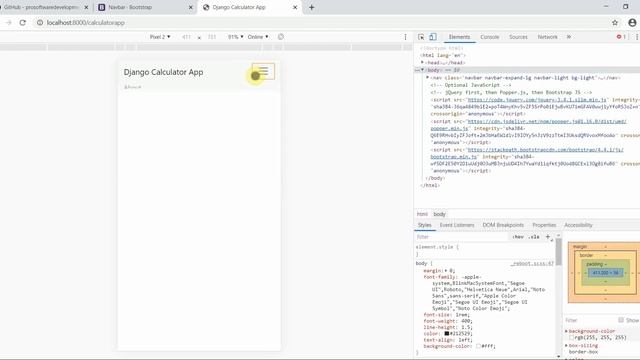The image size is (640, 360).
Task: Click the box model content size box
Action: [x=606, y=273]
